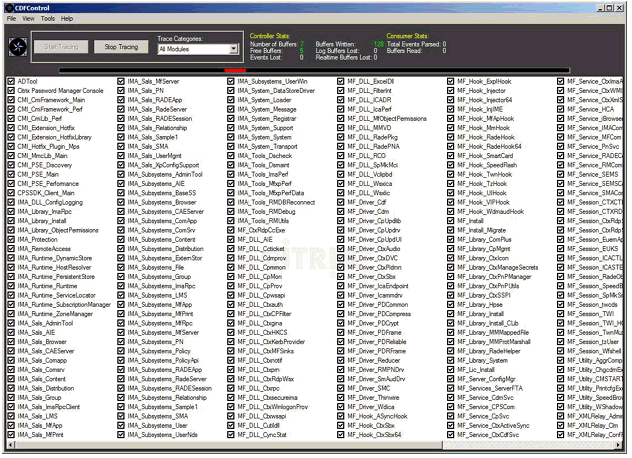Maximize the CDFControl window
The width and height of the screenshot is (632, 458).
click(x=608, y=6)
